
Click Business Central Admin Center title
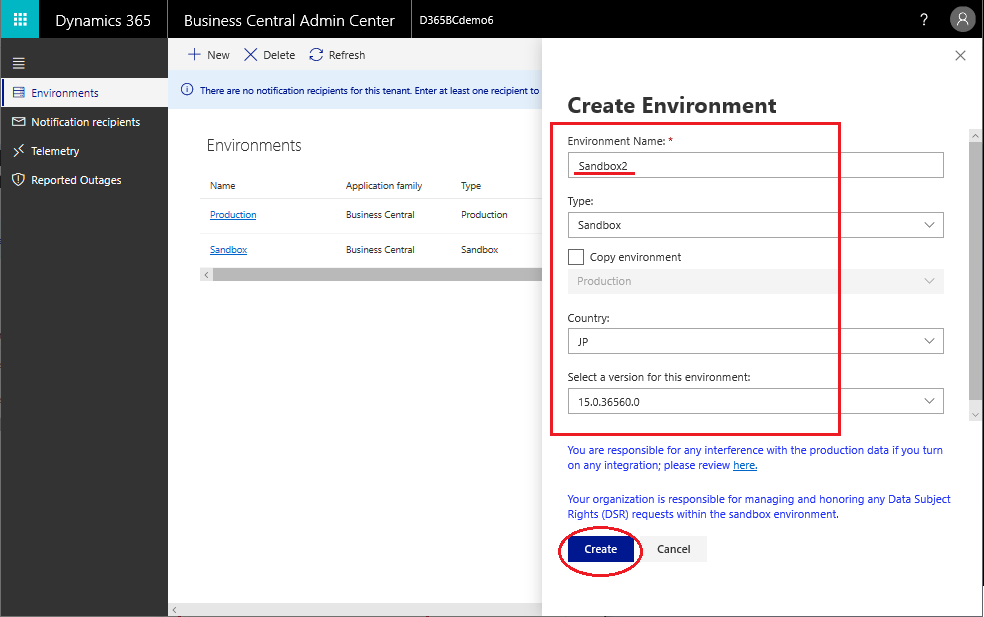coord(289,20)
